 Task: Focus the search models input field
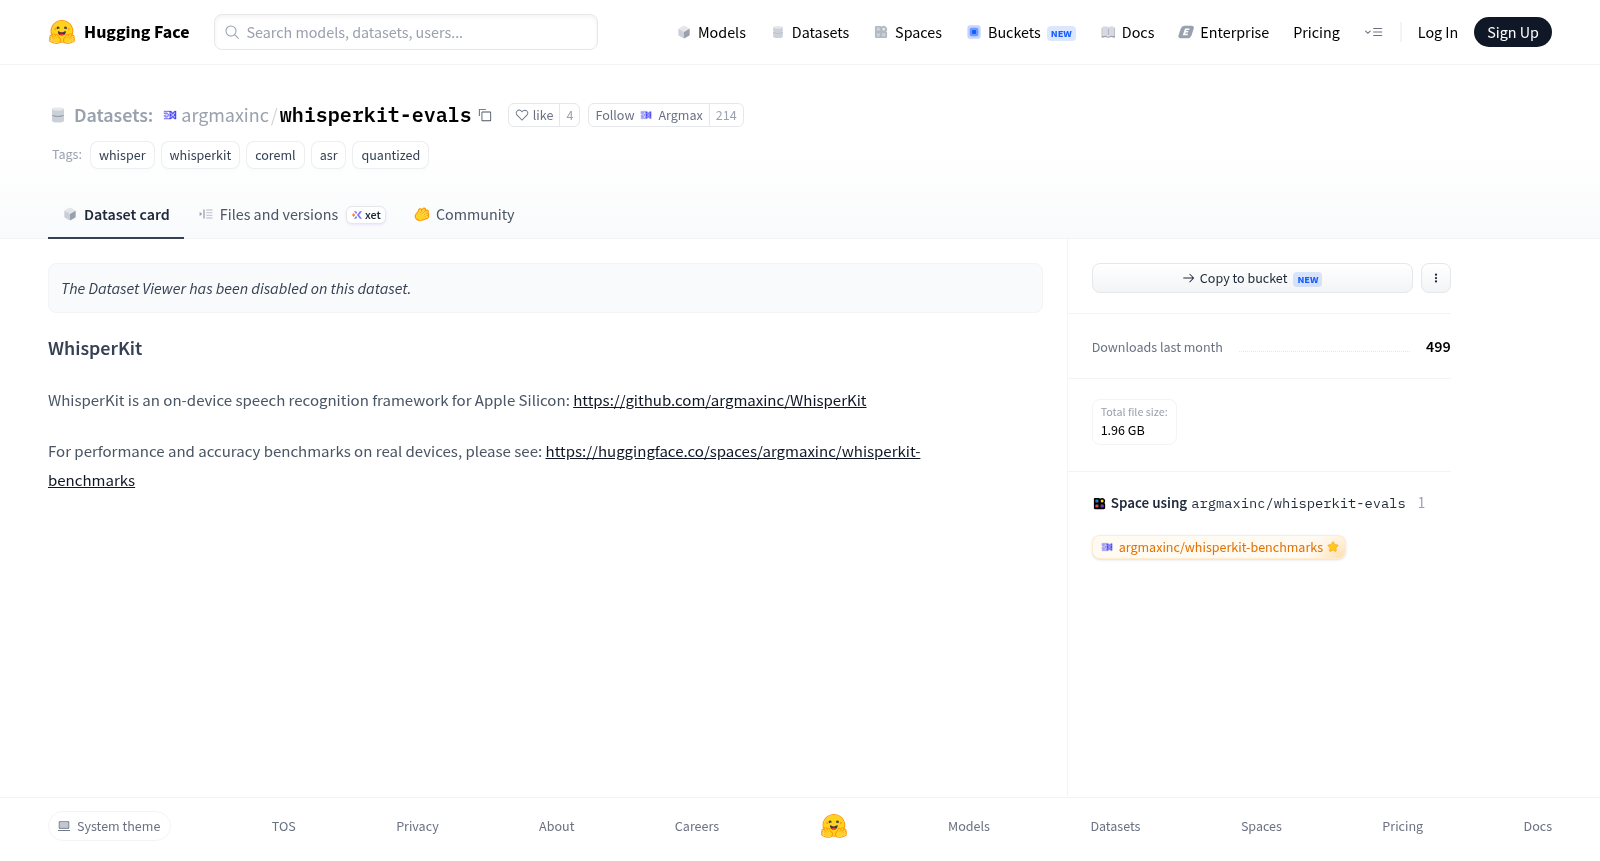[406, 32]
